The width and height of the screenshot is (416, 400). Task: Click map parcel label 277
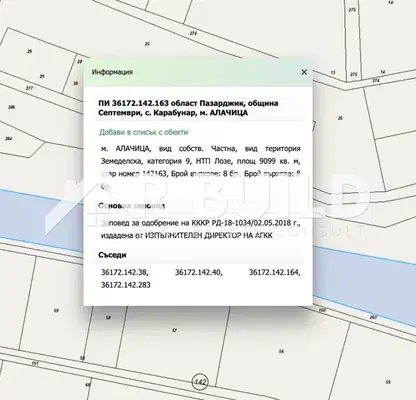click(x=29, y=88)
